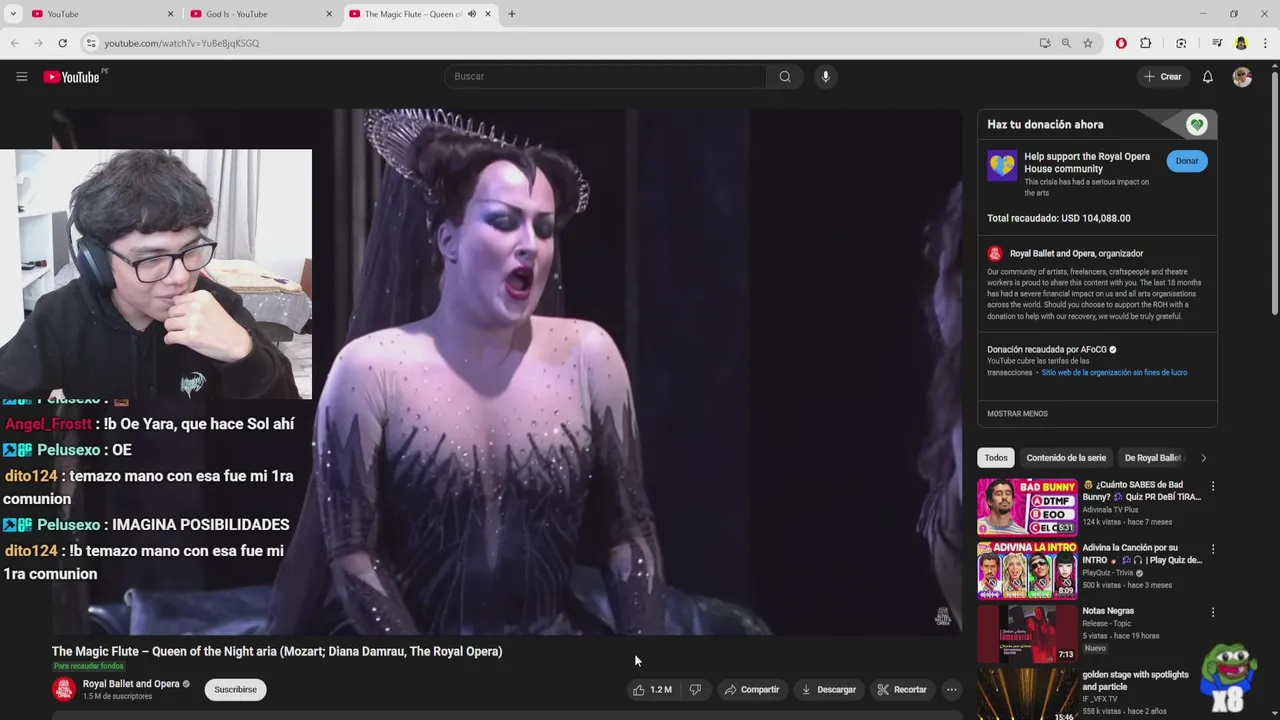
Task: Switch to the first YouTube browser tab
Action: coord(100,14)
